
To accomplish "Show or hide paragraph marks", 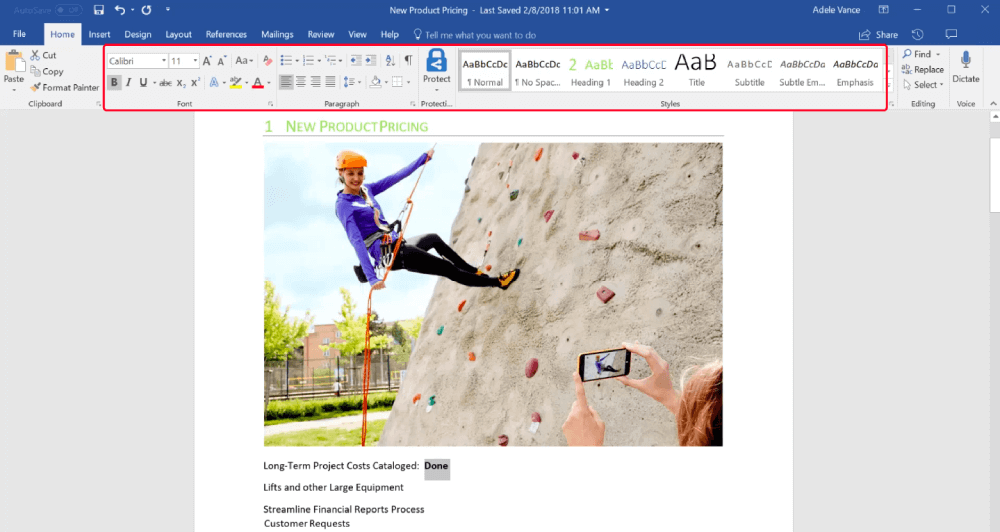I will pos(408,61).
